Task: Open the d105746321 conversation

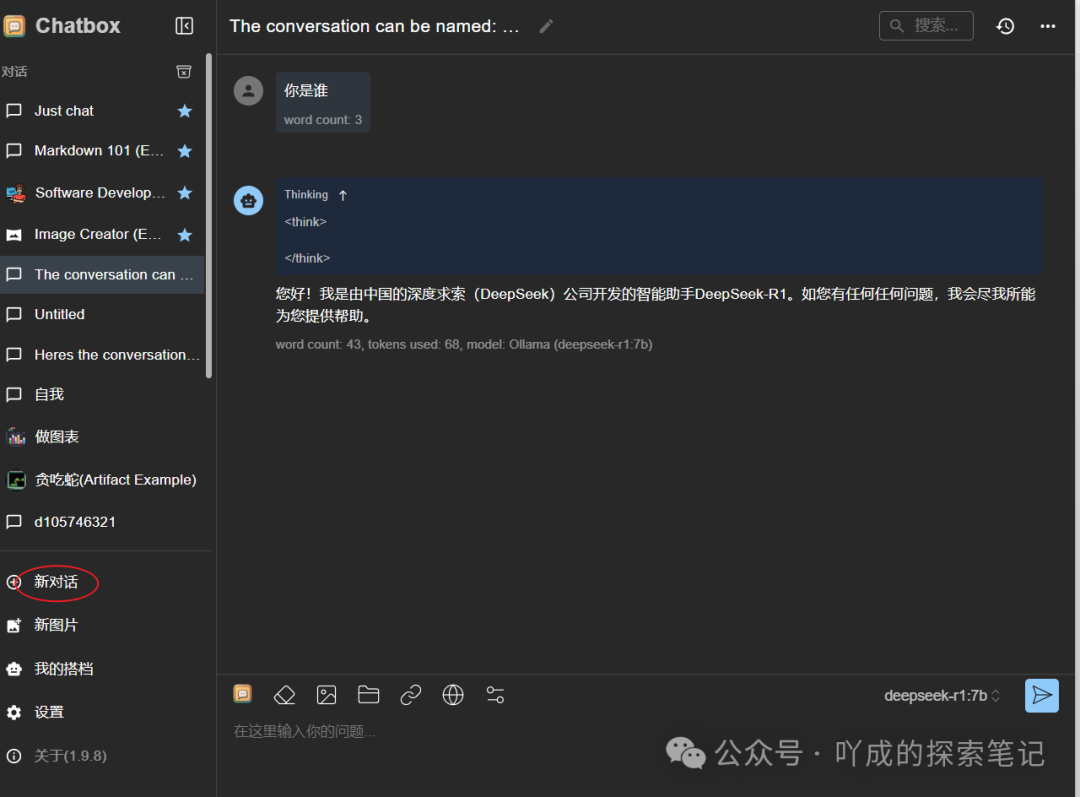Action: pos(102,522)
